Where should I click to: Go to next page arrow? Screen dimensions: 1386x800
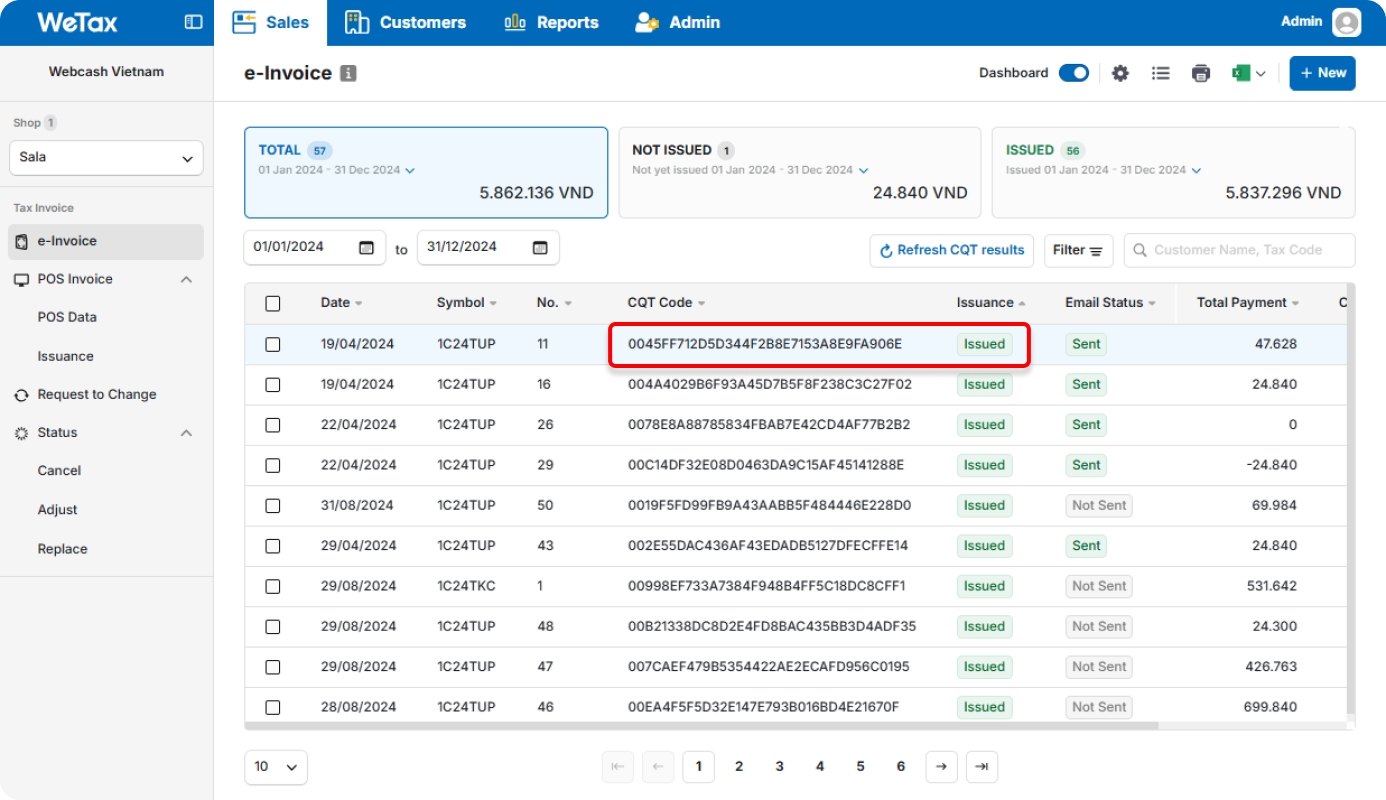point(941,767)
